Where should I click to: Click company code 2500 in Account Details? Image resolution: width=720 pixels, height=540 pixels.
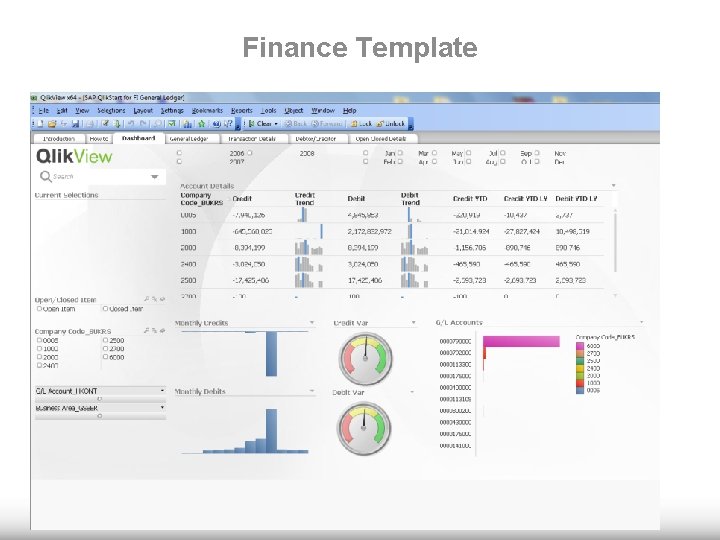tap(188, 280)
